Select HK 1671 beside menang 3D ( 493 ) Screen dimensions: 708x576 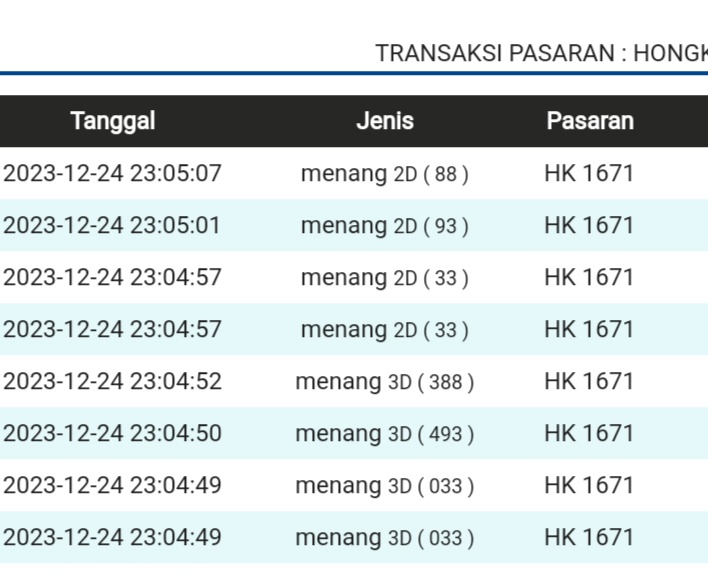tap(589, 433)
